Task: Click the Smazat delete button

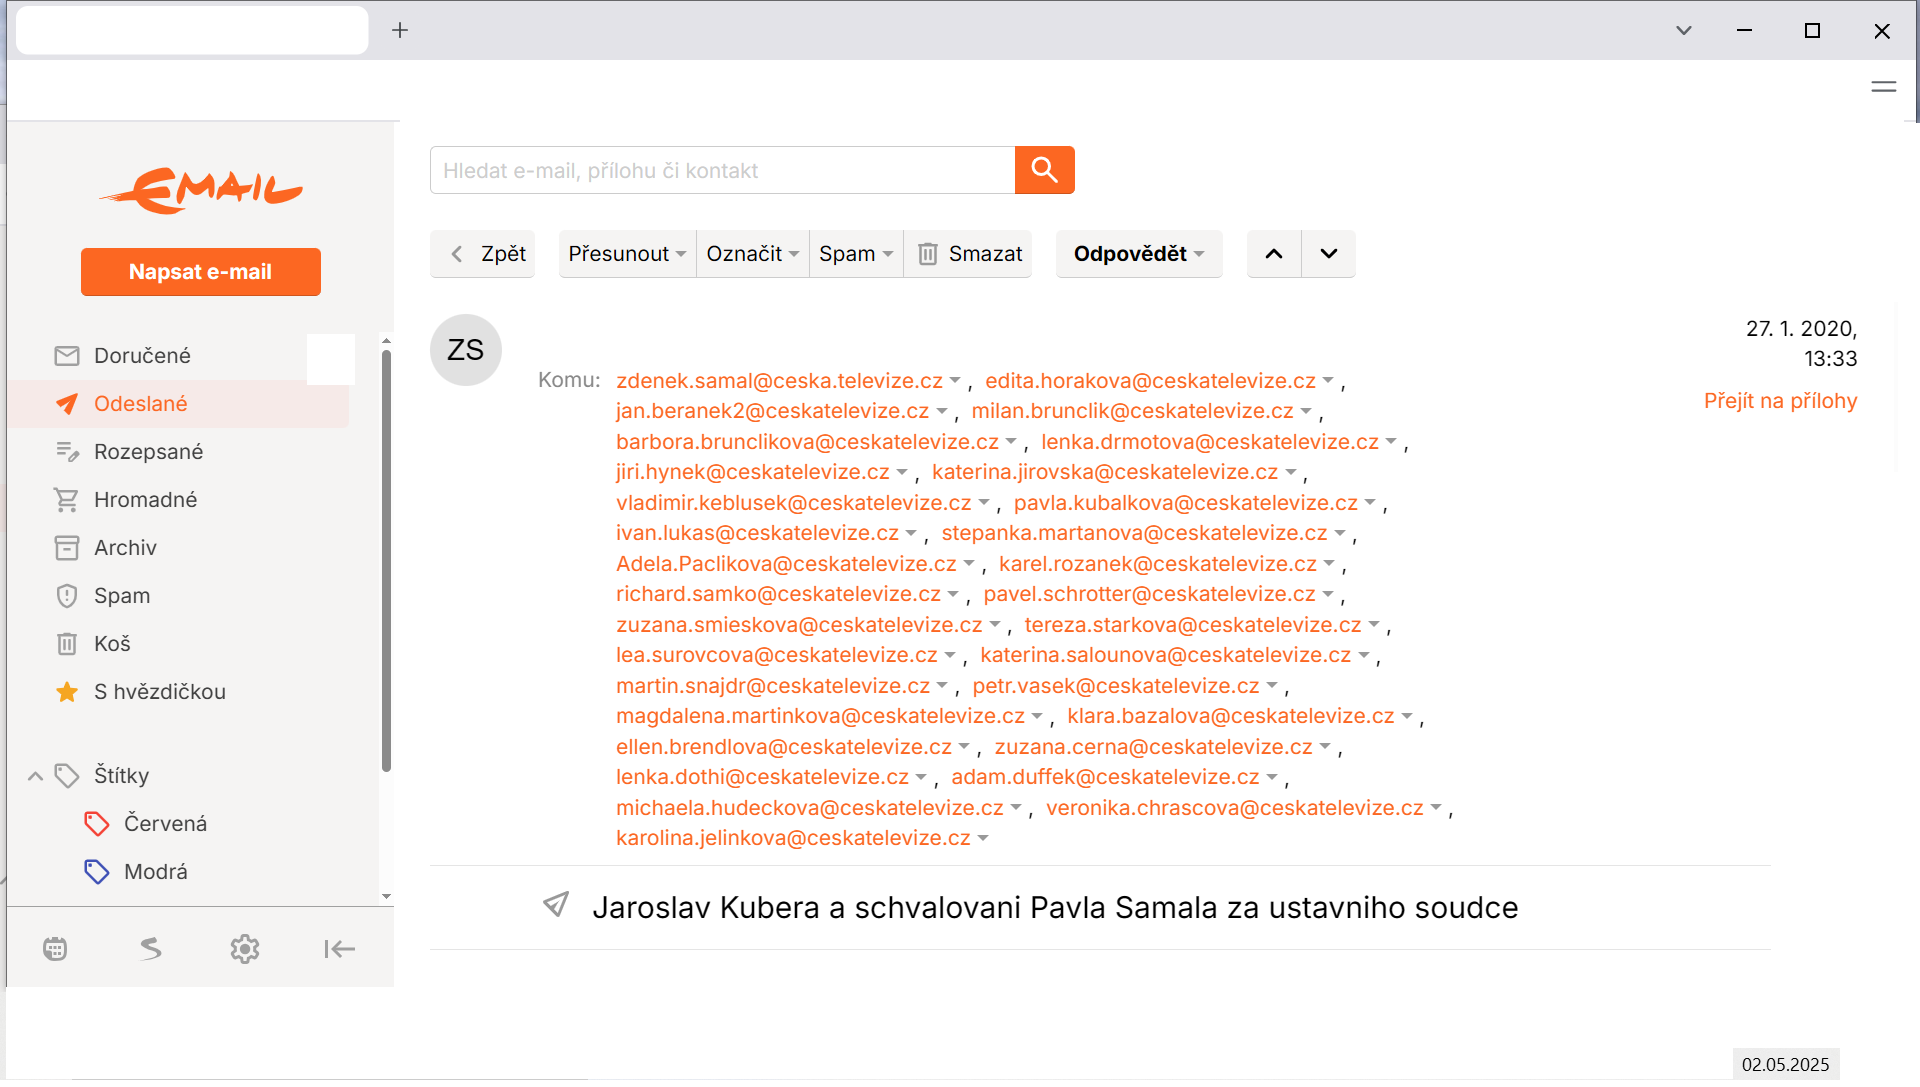Action: click(968, 254)
